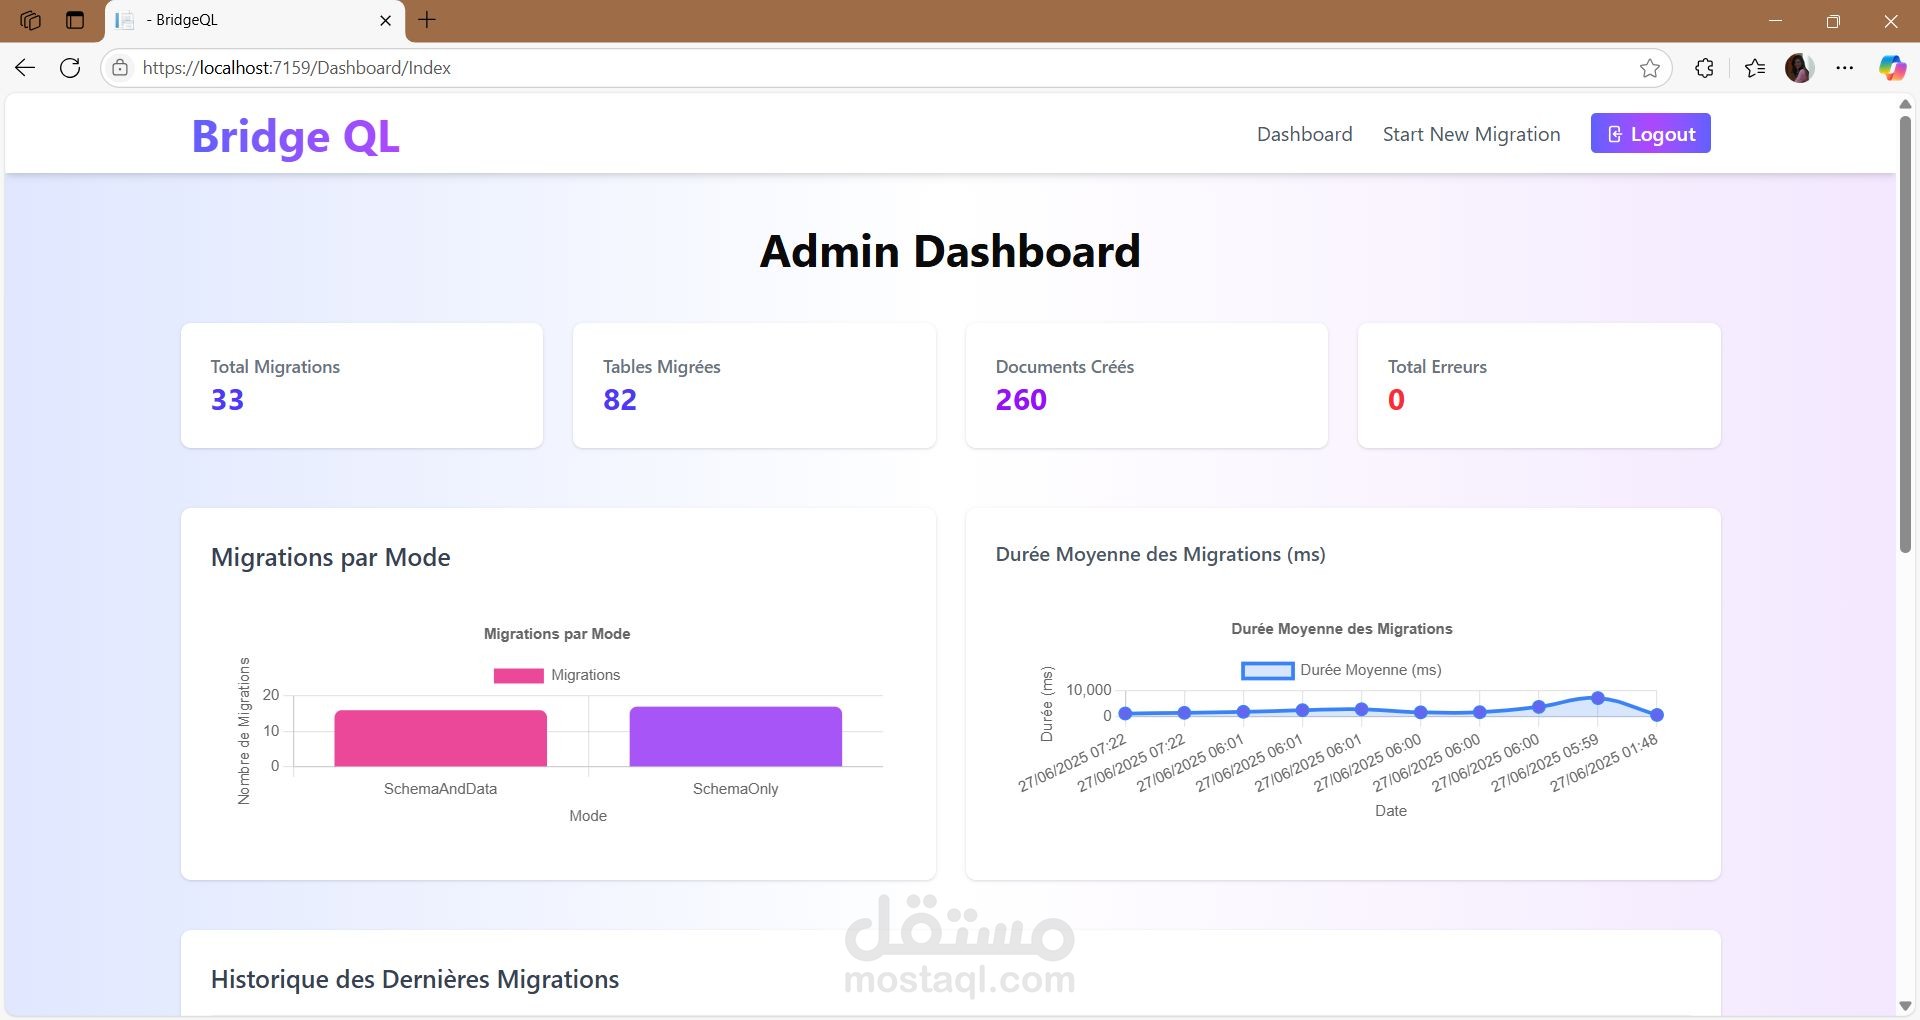Click the Durée Moyenne des Migrations (ms) heading
The image size is (1920, 1020).
(x=1160, y=554)
